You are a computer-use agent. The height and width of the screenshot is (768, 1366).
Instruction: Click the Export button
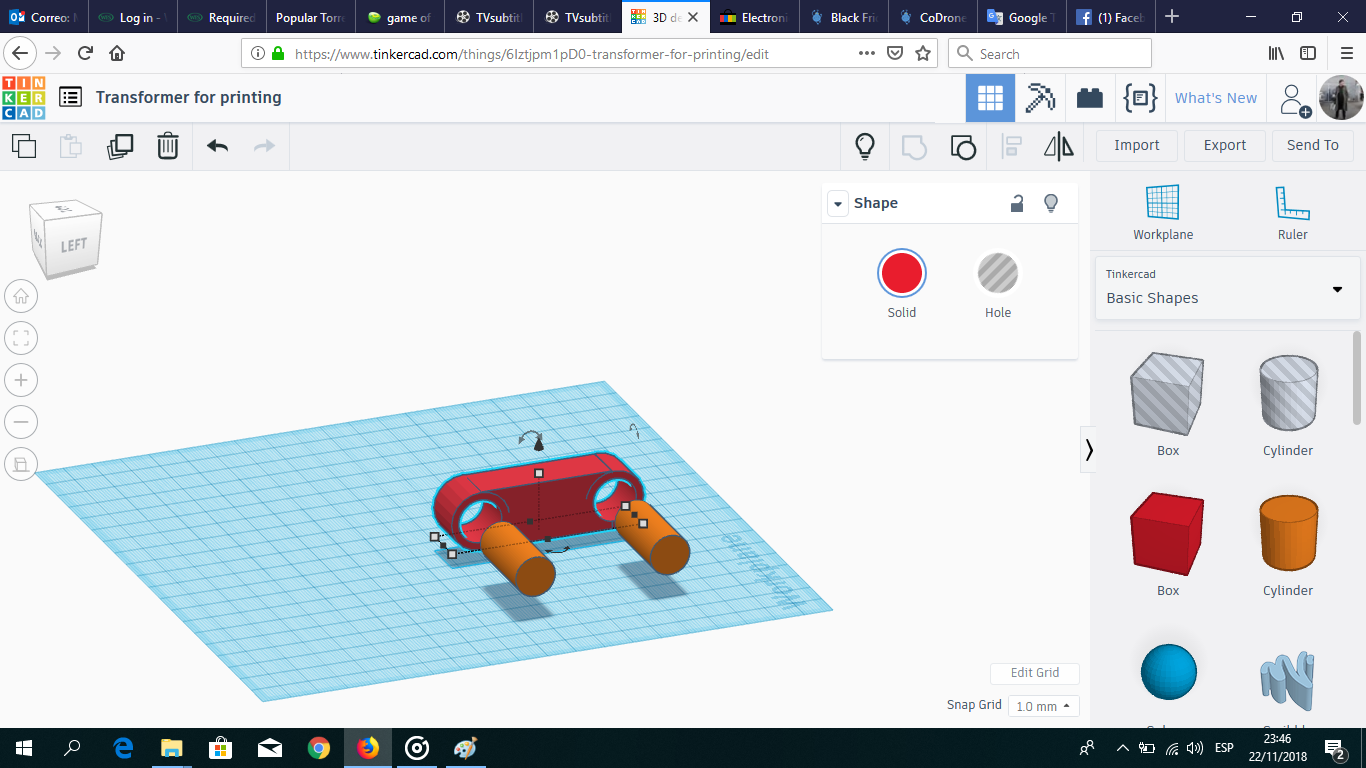coord(1224,145)
